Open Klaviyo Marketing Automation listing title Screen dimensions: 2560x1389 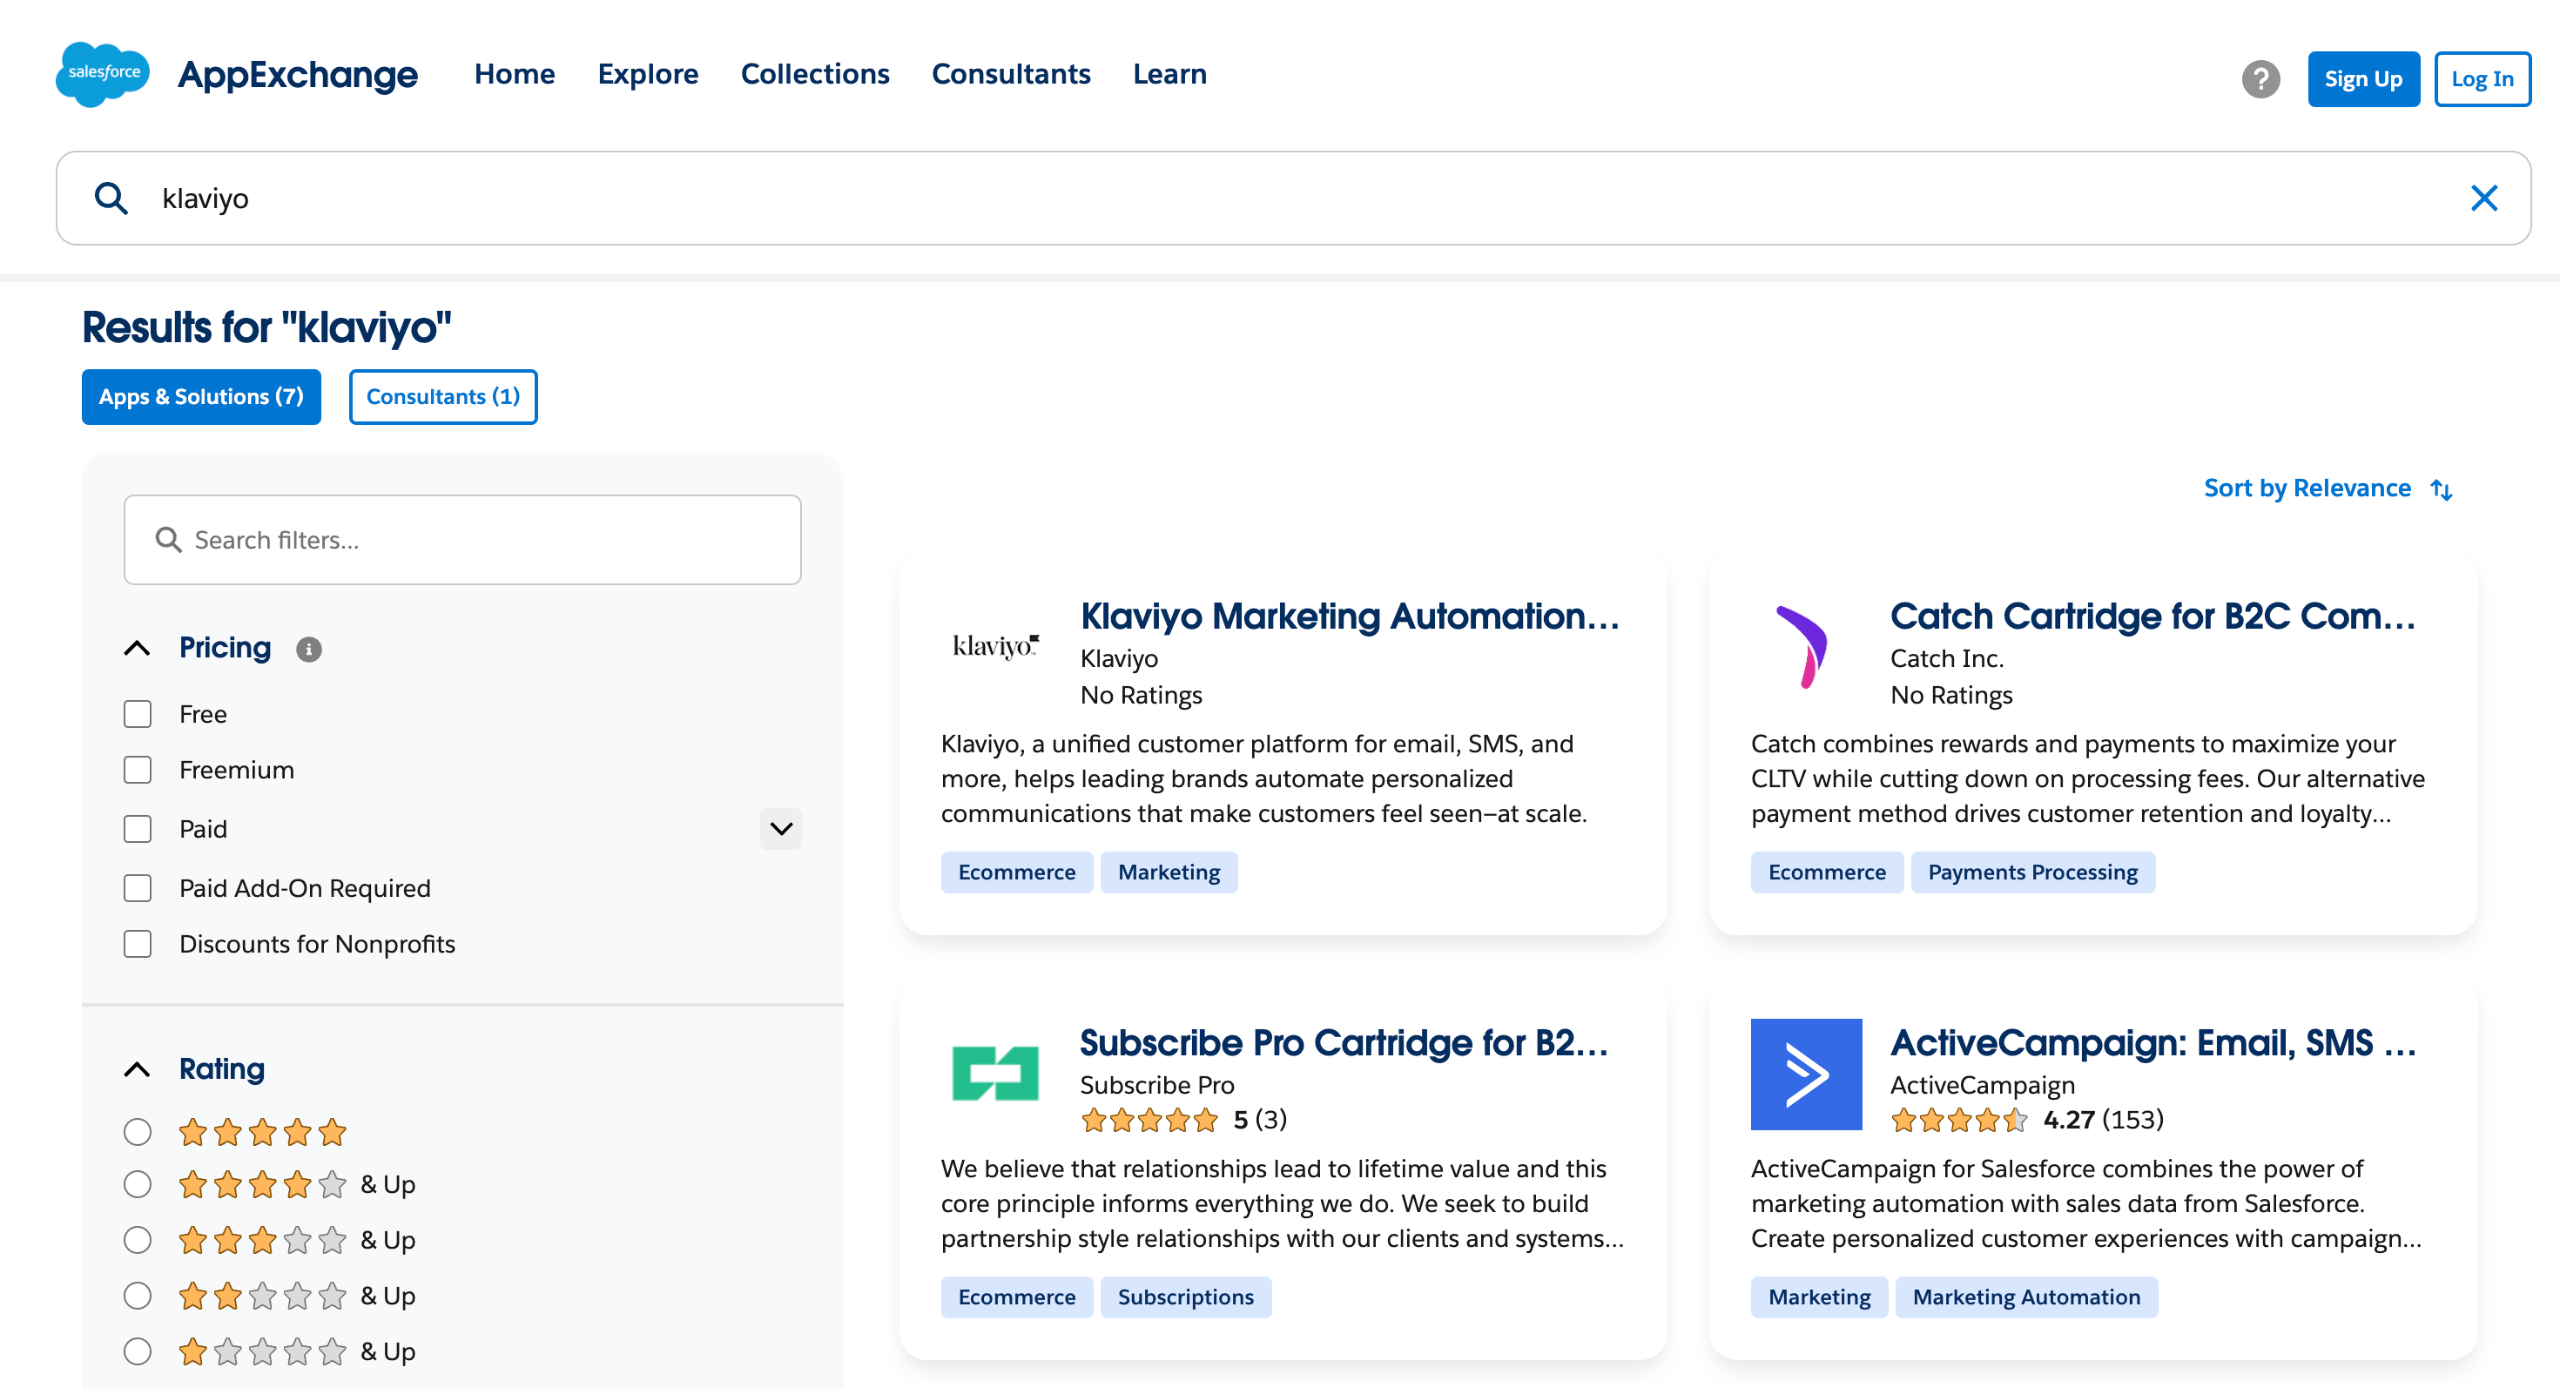click(1349, 616)
